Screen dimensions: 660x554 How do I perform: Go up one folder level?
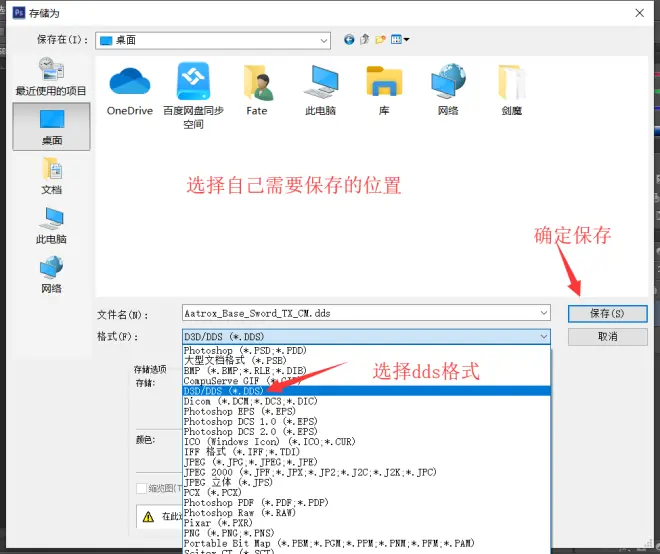pyautogui.click(x=365, y=40)
